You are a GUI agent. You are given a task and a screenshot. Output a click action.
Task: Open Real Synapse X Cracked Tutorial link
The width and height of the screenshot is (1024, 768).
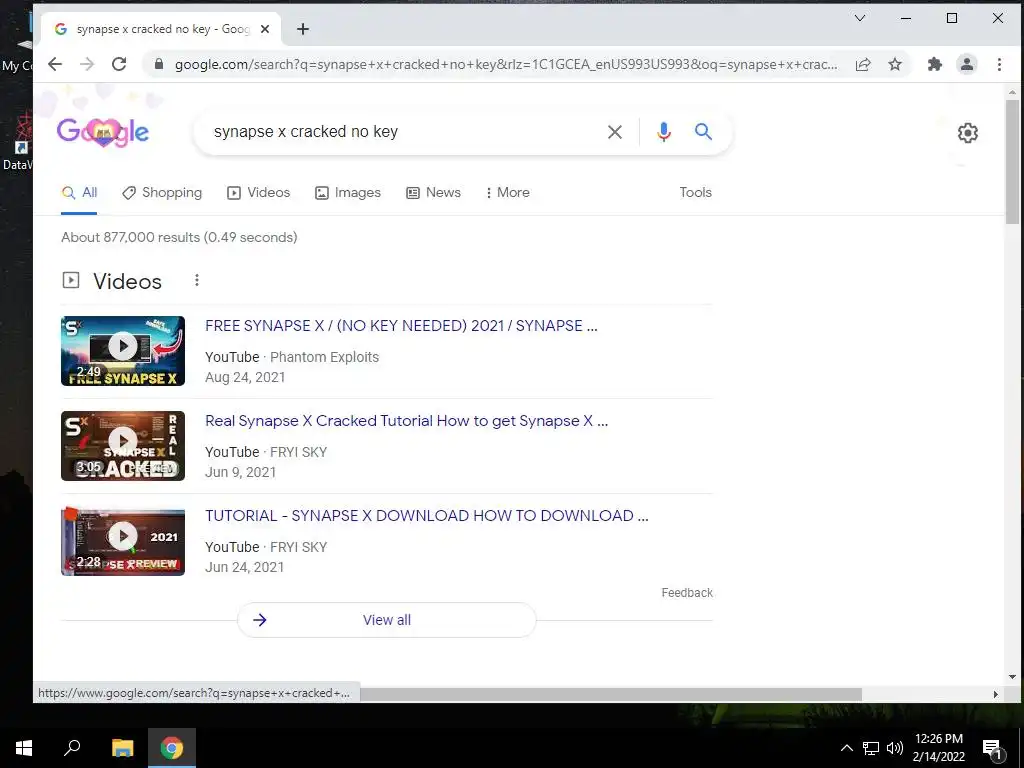coord(406,421)
